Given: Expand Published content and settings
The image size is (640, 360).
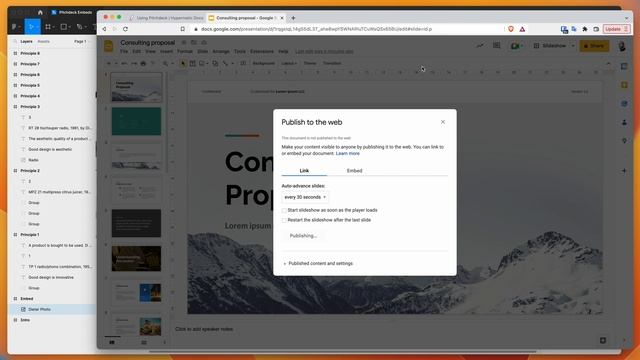Looking at the screenshot, I should pos(318,263).
